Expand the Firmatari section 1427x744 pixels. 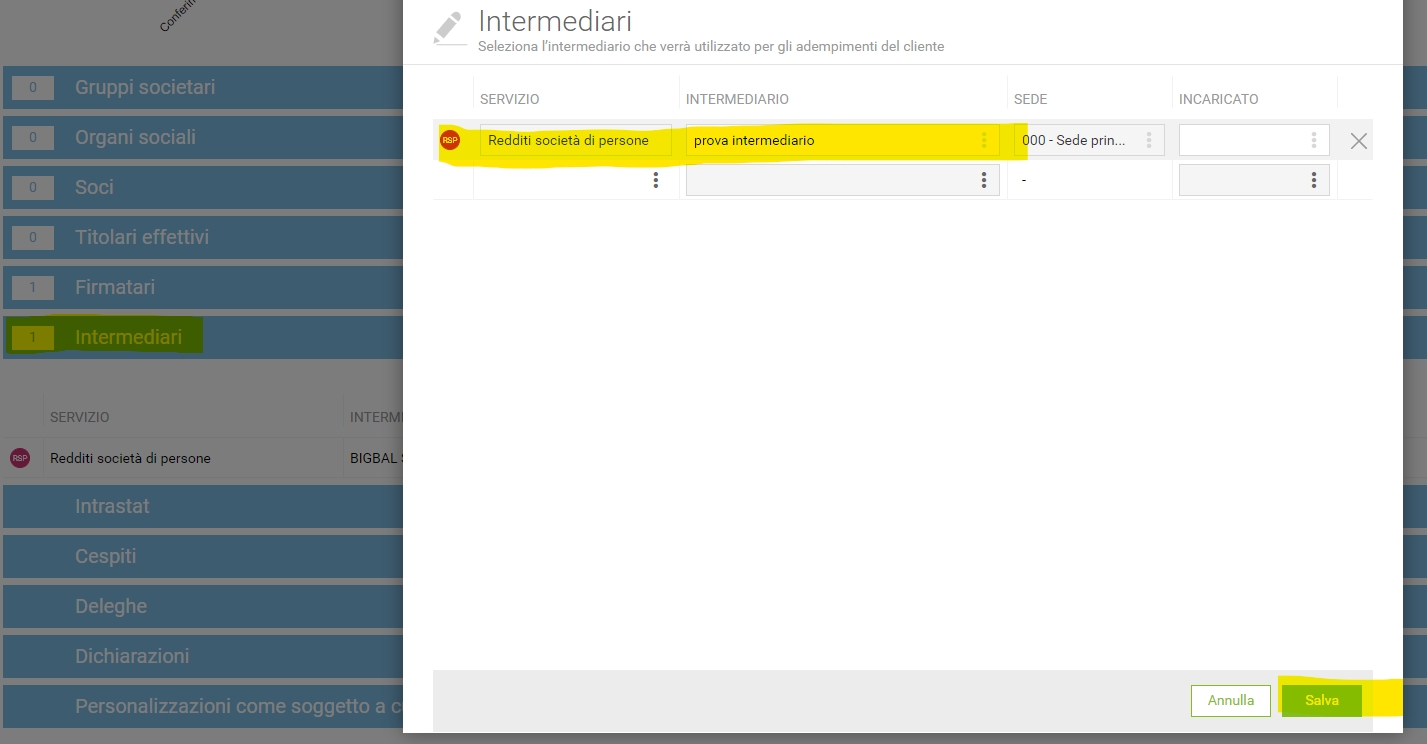203,288
